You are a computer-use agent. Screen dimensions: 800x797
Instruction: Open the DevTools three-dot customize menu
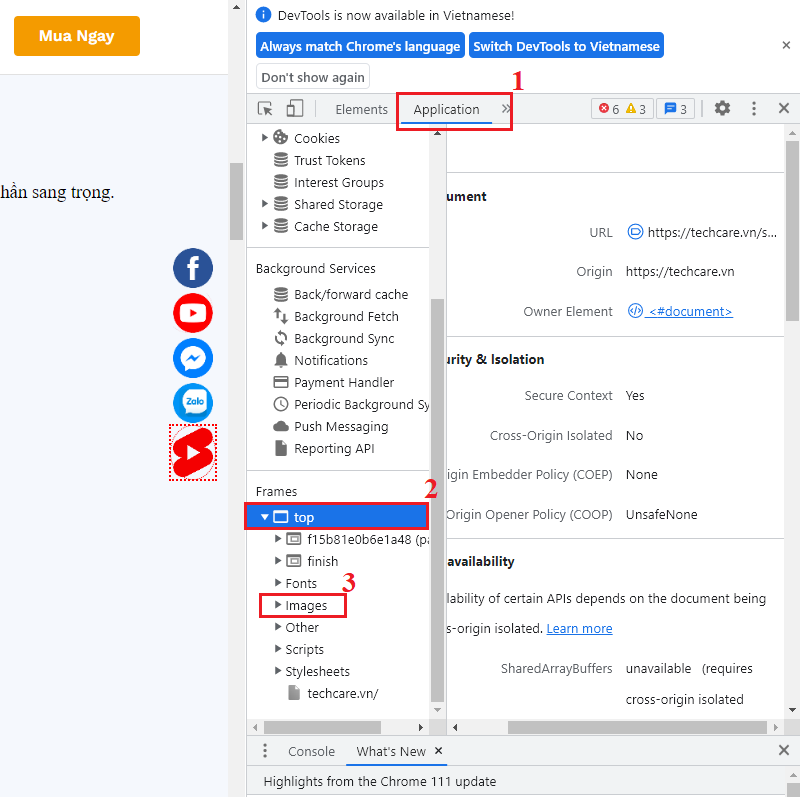pos(753,109)
